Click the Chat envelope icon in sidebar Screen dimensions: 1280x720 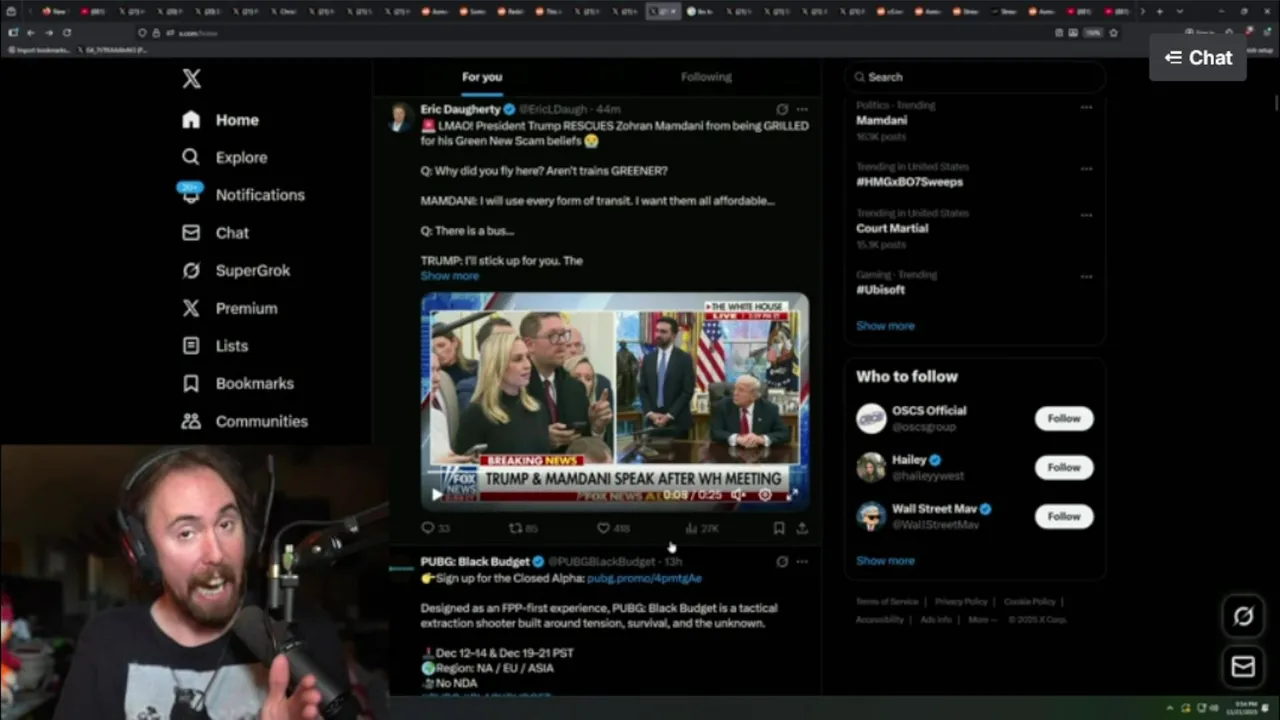(191, 233)
